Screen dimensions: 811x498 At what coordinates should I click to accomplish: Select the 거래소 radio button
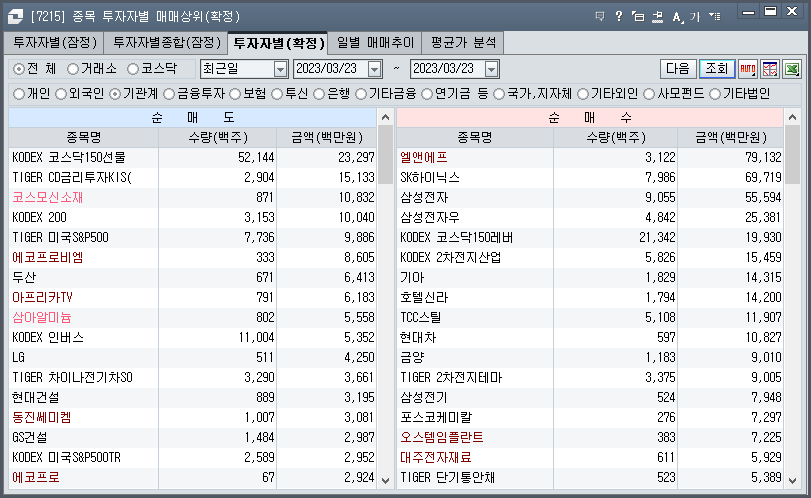(73, 69)
